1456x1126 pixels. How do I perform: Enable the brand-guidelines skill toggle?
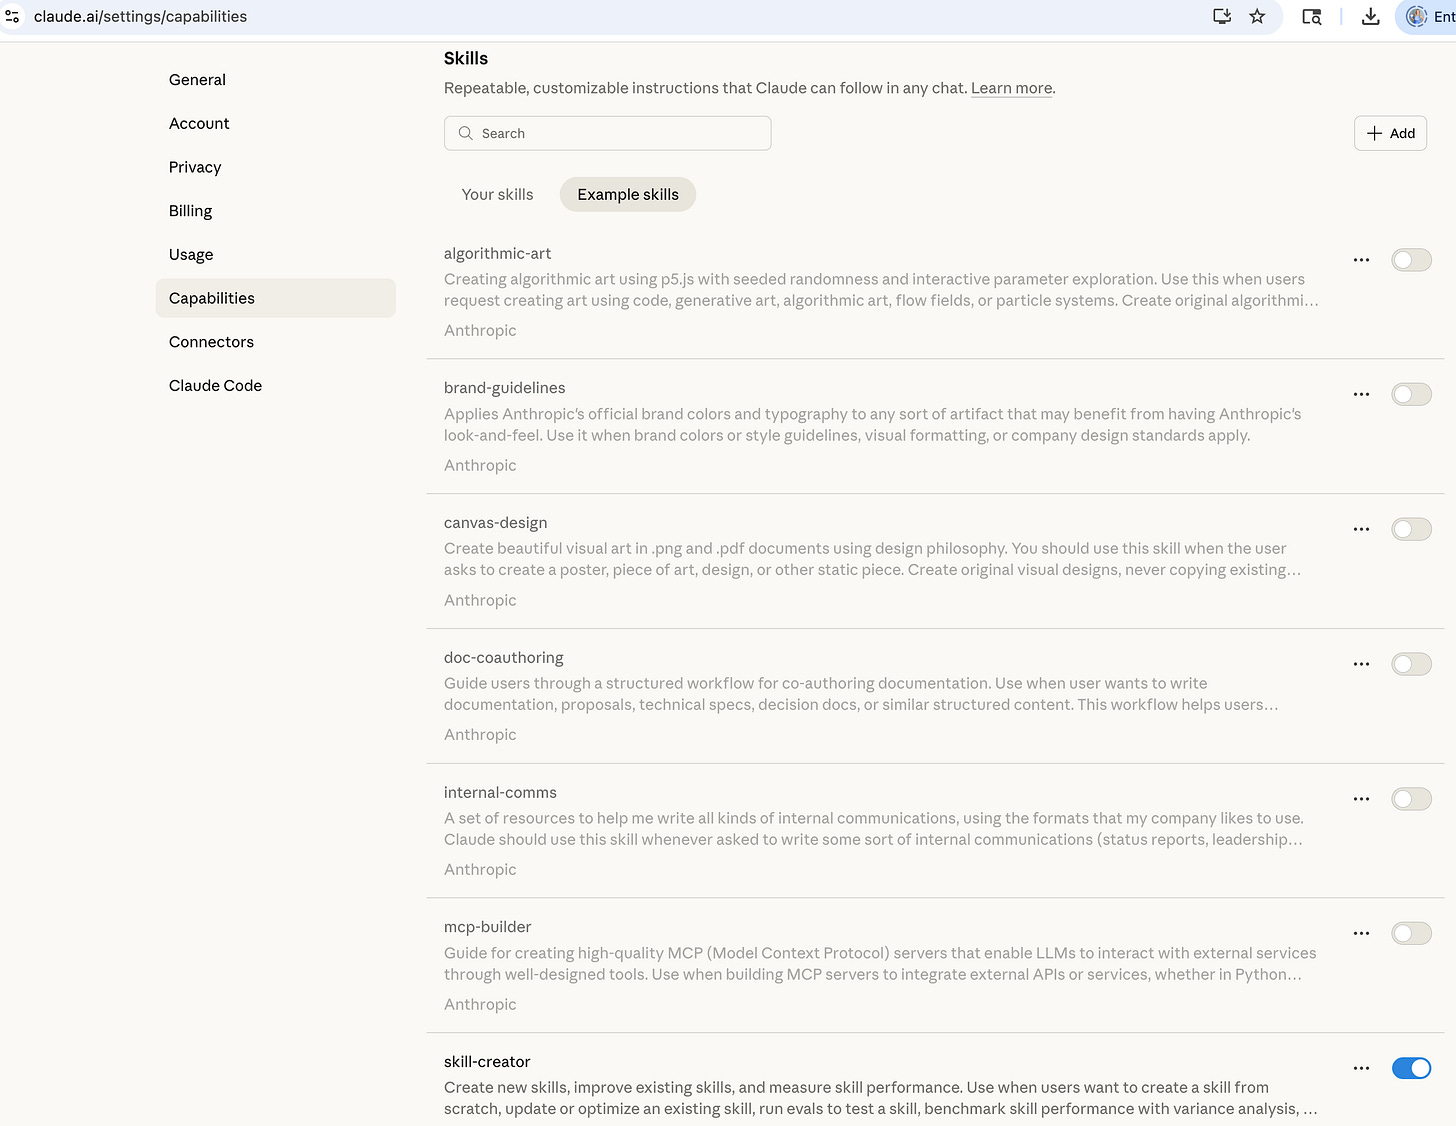point(1411,395)
